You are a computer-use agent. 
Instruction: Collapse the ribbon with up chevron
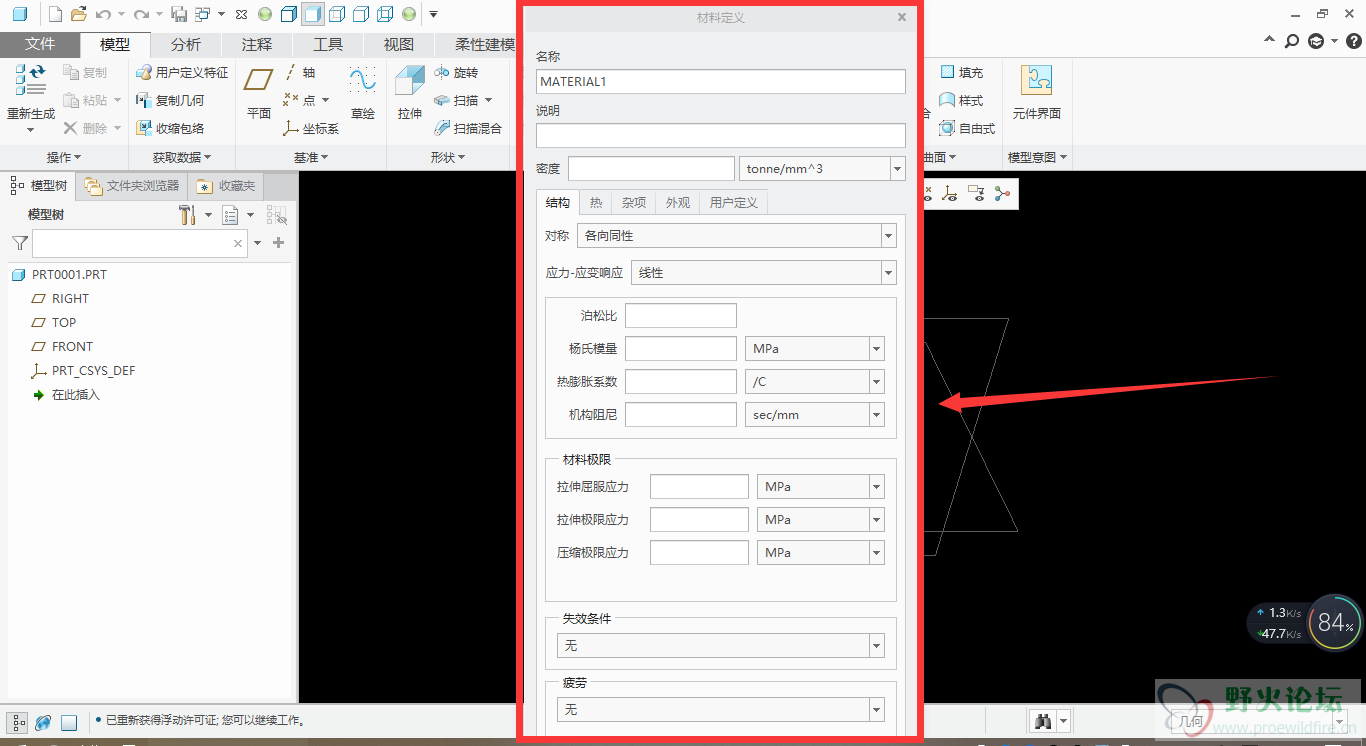[1270, 41]
